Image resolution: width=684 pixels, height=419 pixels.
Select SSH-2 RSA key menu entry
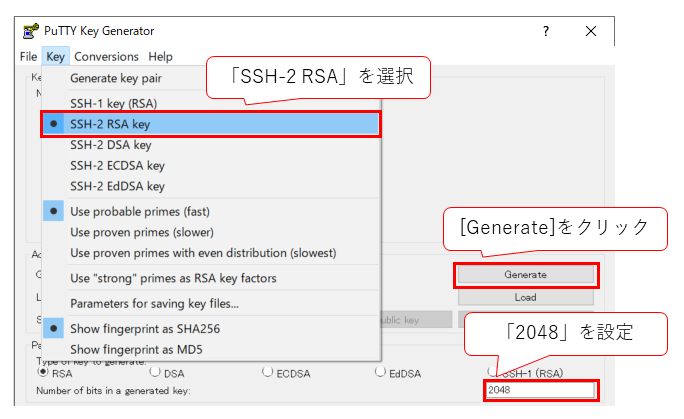pos(212,124)
